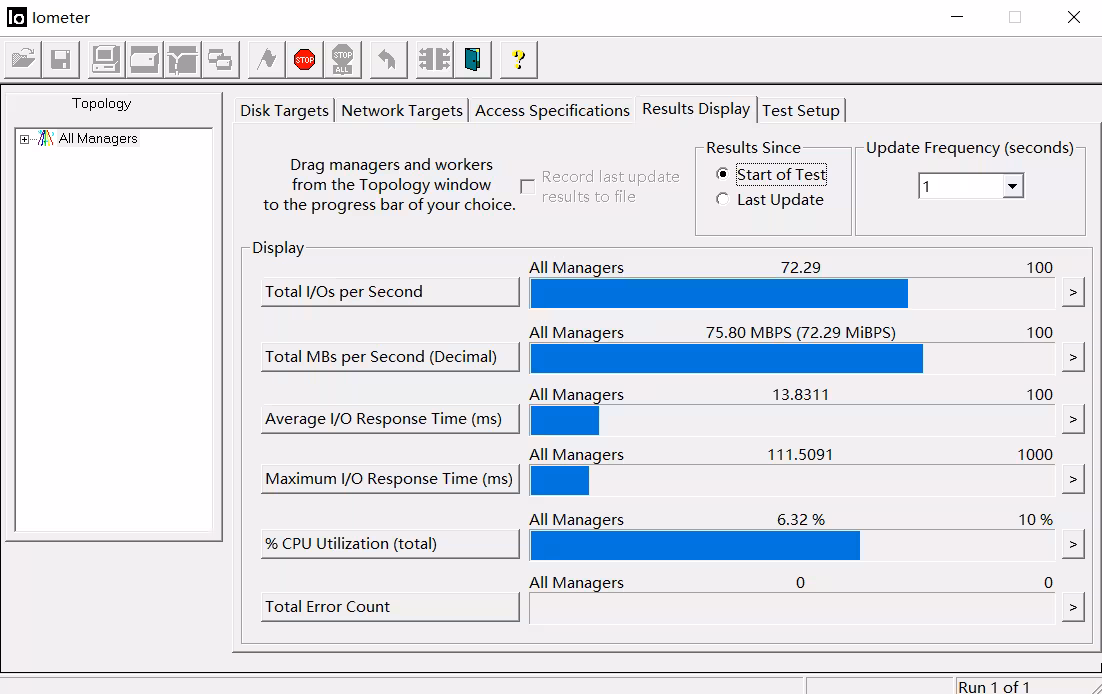Viewport: 1102px width, 694px height.
Task: Open the Update Frequency dropdown arrow
Action: pyautogui.click(x=1012, y=186)
